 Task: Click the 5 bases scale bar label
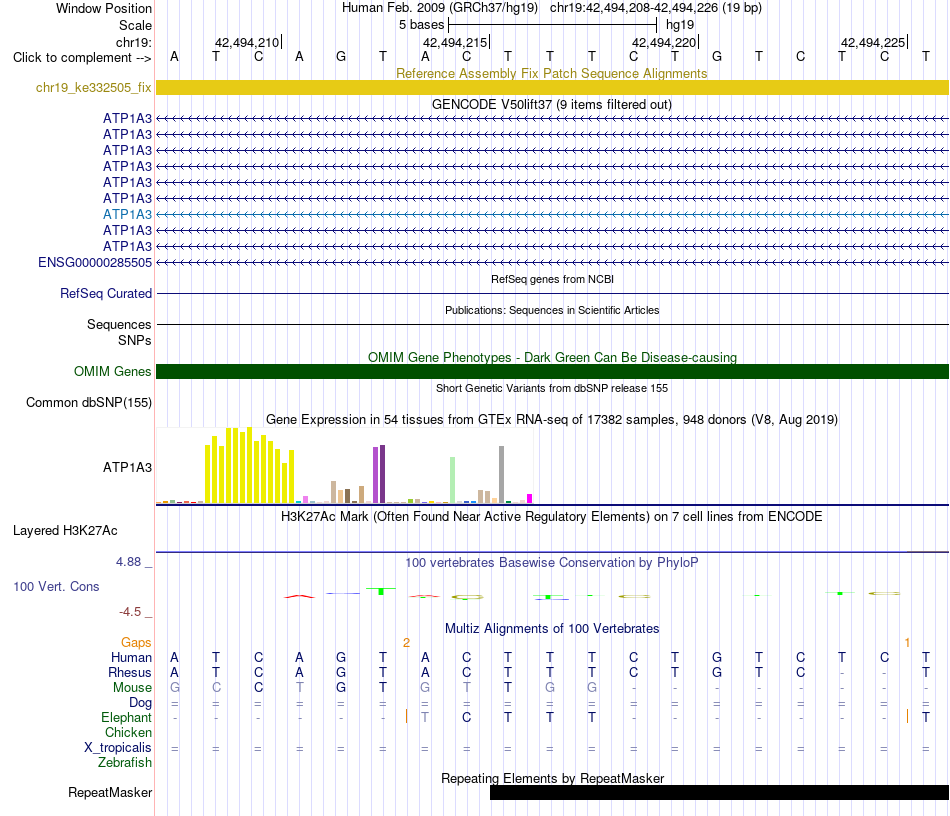point(421,25)
